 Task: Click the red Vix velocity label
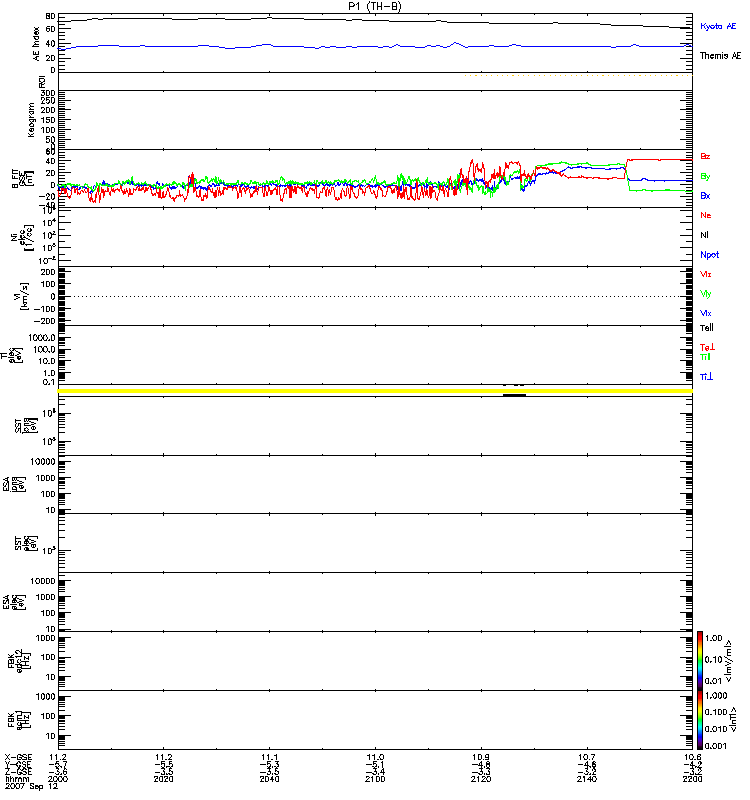click(706, 274)
